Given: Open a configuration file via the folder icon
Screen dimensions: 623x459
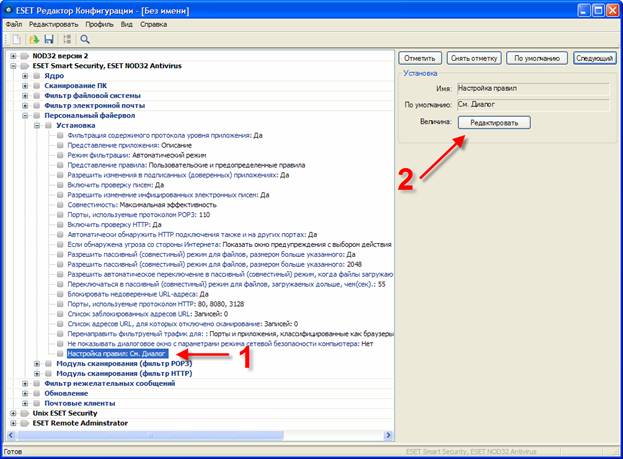Looking at the screenshot, I should coord(33,39).
